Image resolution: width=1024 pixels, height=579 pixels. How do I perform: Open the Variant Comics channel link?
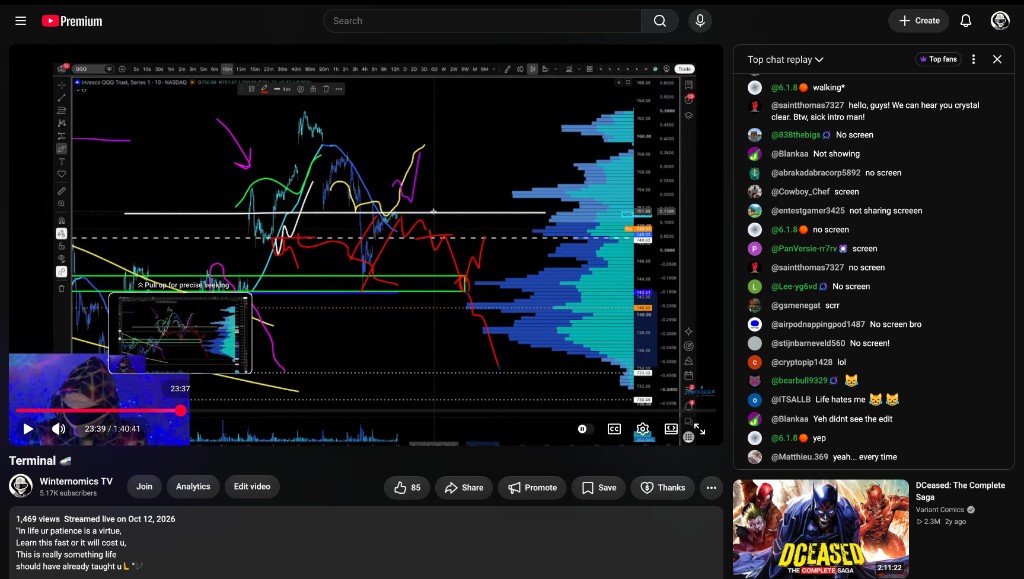[940, 510]
